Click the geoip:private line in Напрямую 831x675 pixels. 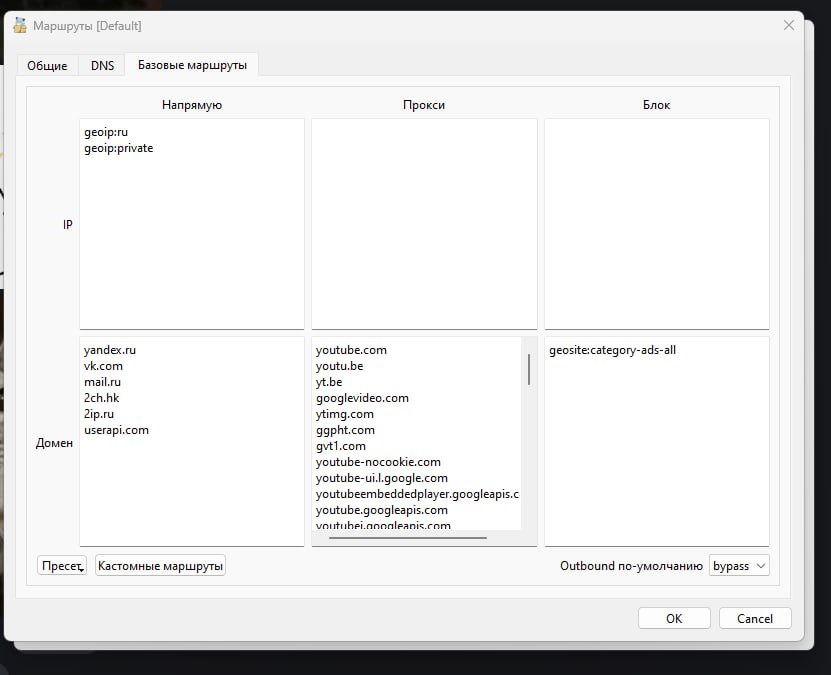(118, 148)
